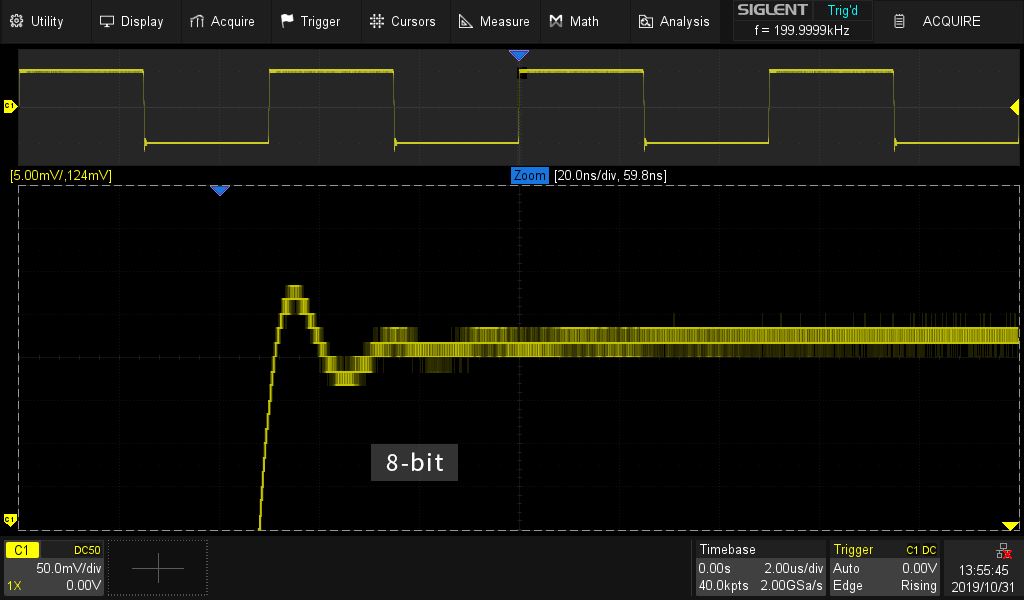Click the yellow trigger level arrow on the right edge
1024x600 pixels.
pos(1014,106)
